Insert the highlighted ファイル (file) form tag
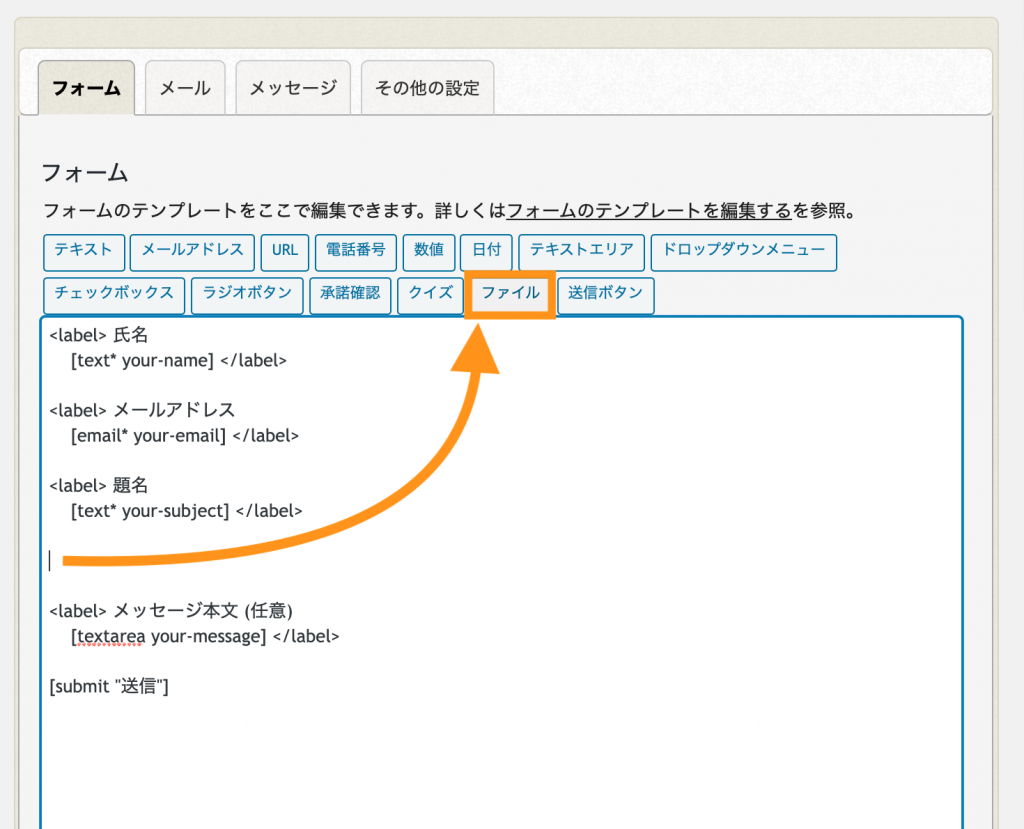 tap(509, 296)
